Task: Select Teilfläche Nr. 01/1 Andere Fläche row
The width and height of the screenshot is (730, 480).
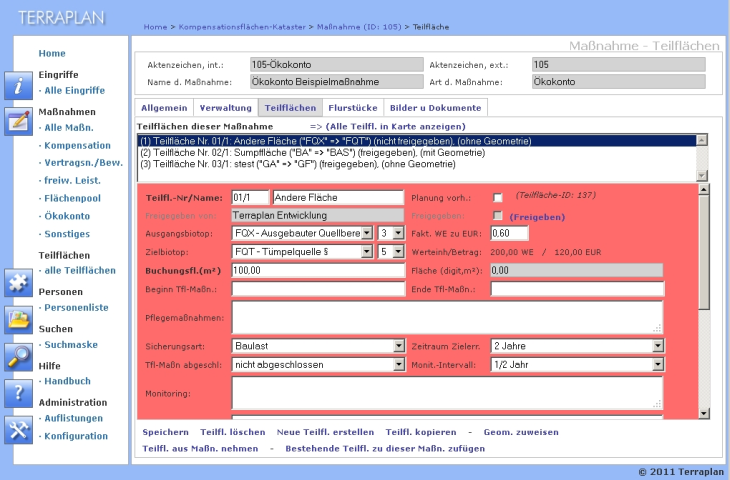Action: pos(417,141)
